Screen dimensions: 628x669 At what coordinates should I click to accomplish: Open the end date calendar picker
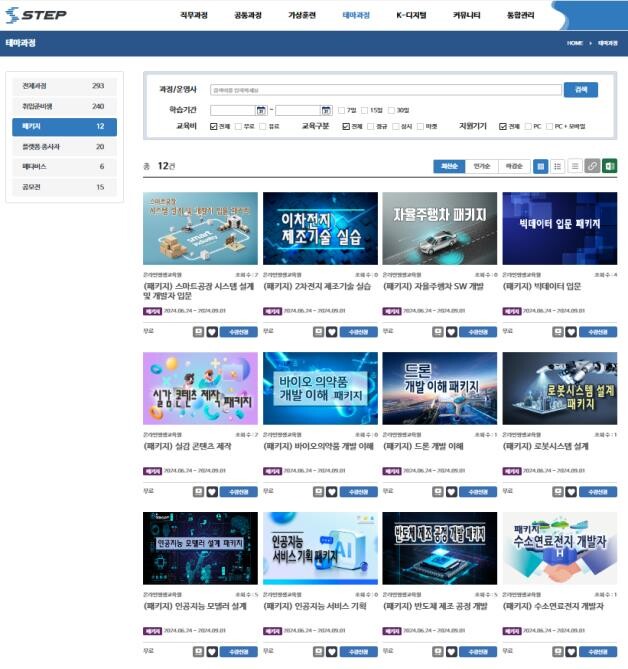[326, 110]
